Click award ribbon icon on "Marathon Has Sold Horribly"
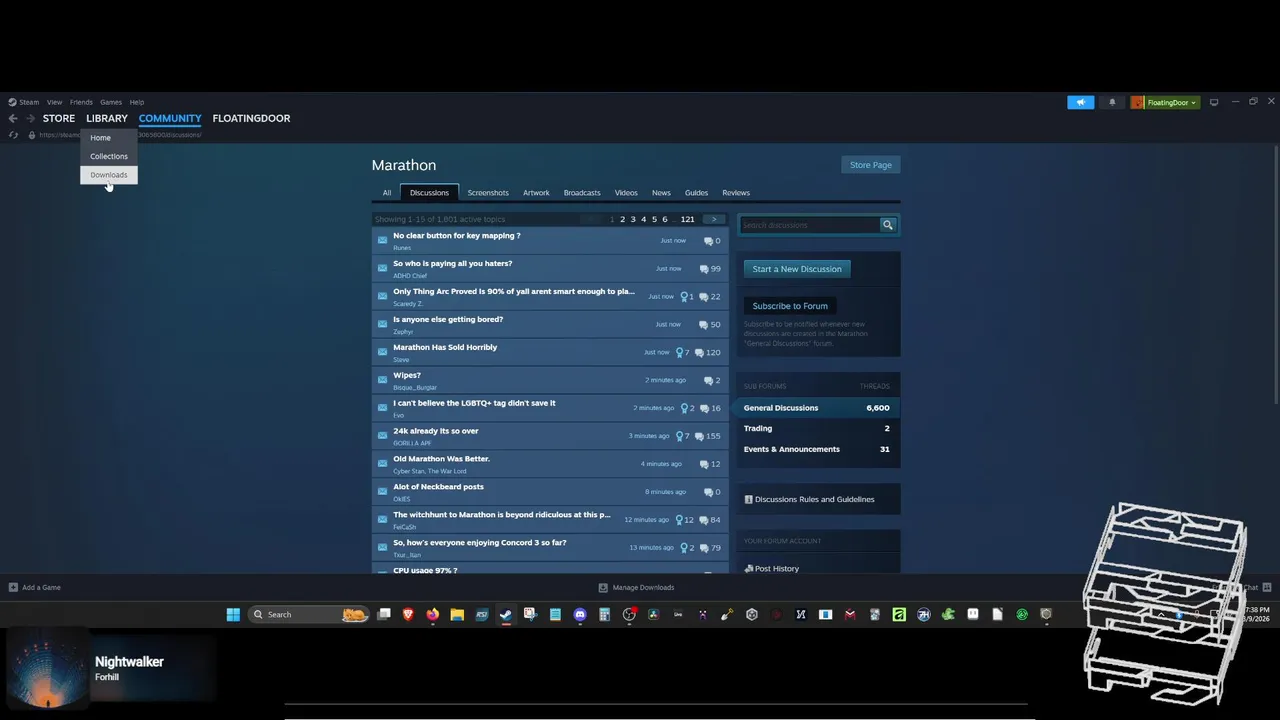The height and width of the screenshot is (720, 1280). point(680,352)
